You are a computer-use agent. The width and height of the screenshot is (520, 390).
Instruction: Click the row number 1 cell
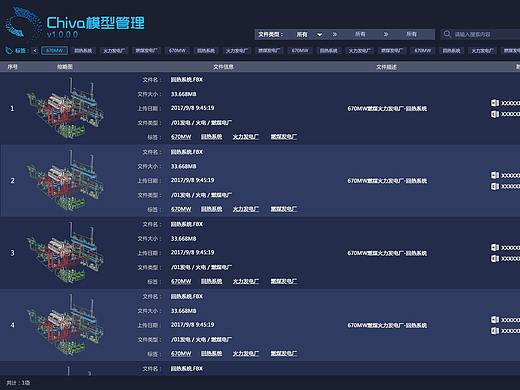[12, 108]
